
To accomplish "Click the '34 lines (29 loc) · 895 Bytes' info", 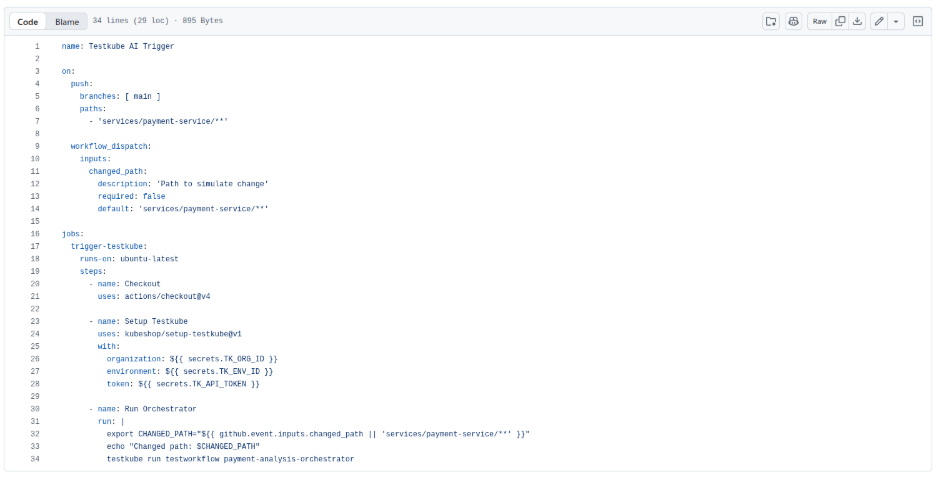I will (158, 20).
